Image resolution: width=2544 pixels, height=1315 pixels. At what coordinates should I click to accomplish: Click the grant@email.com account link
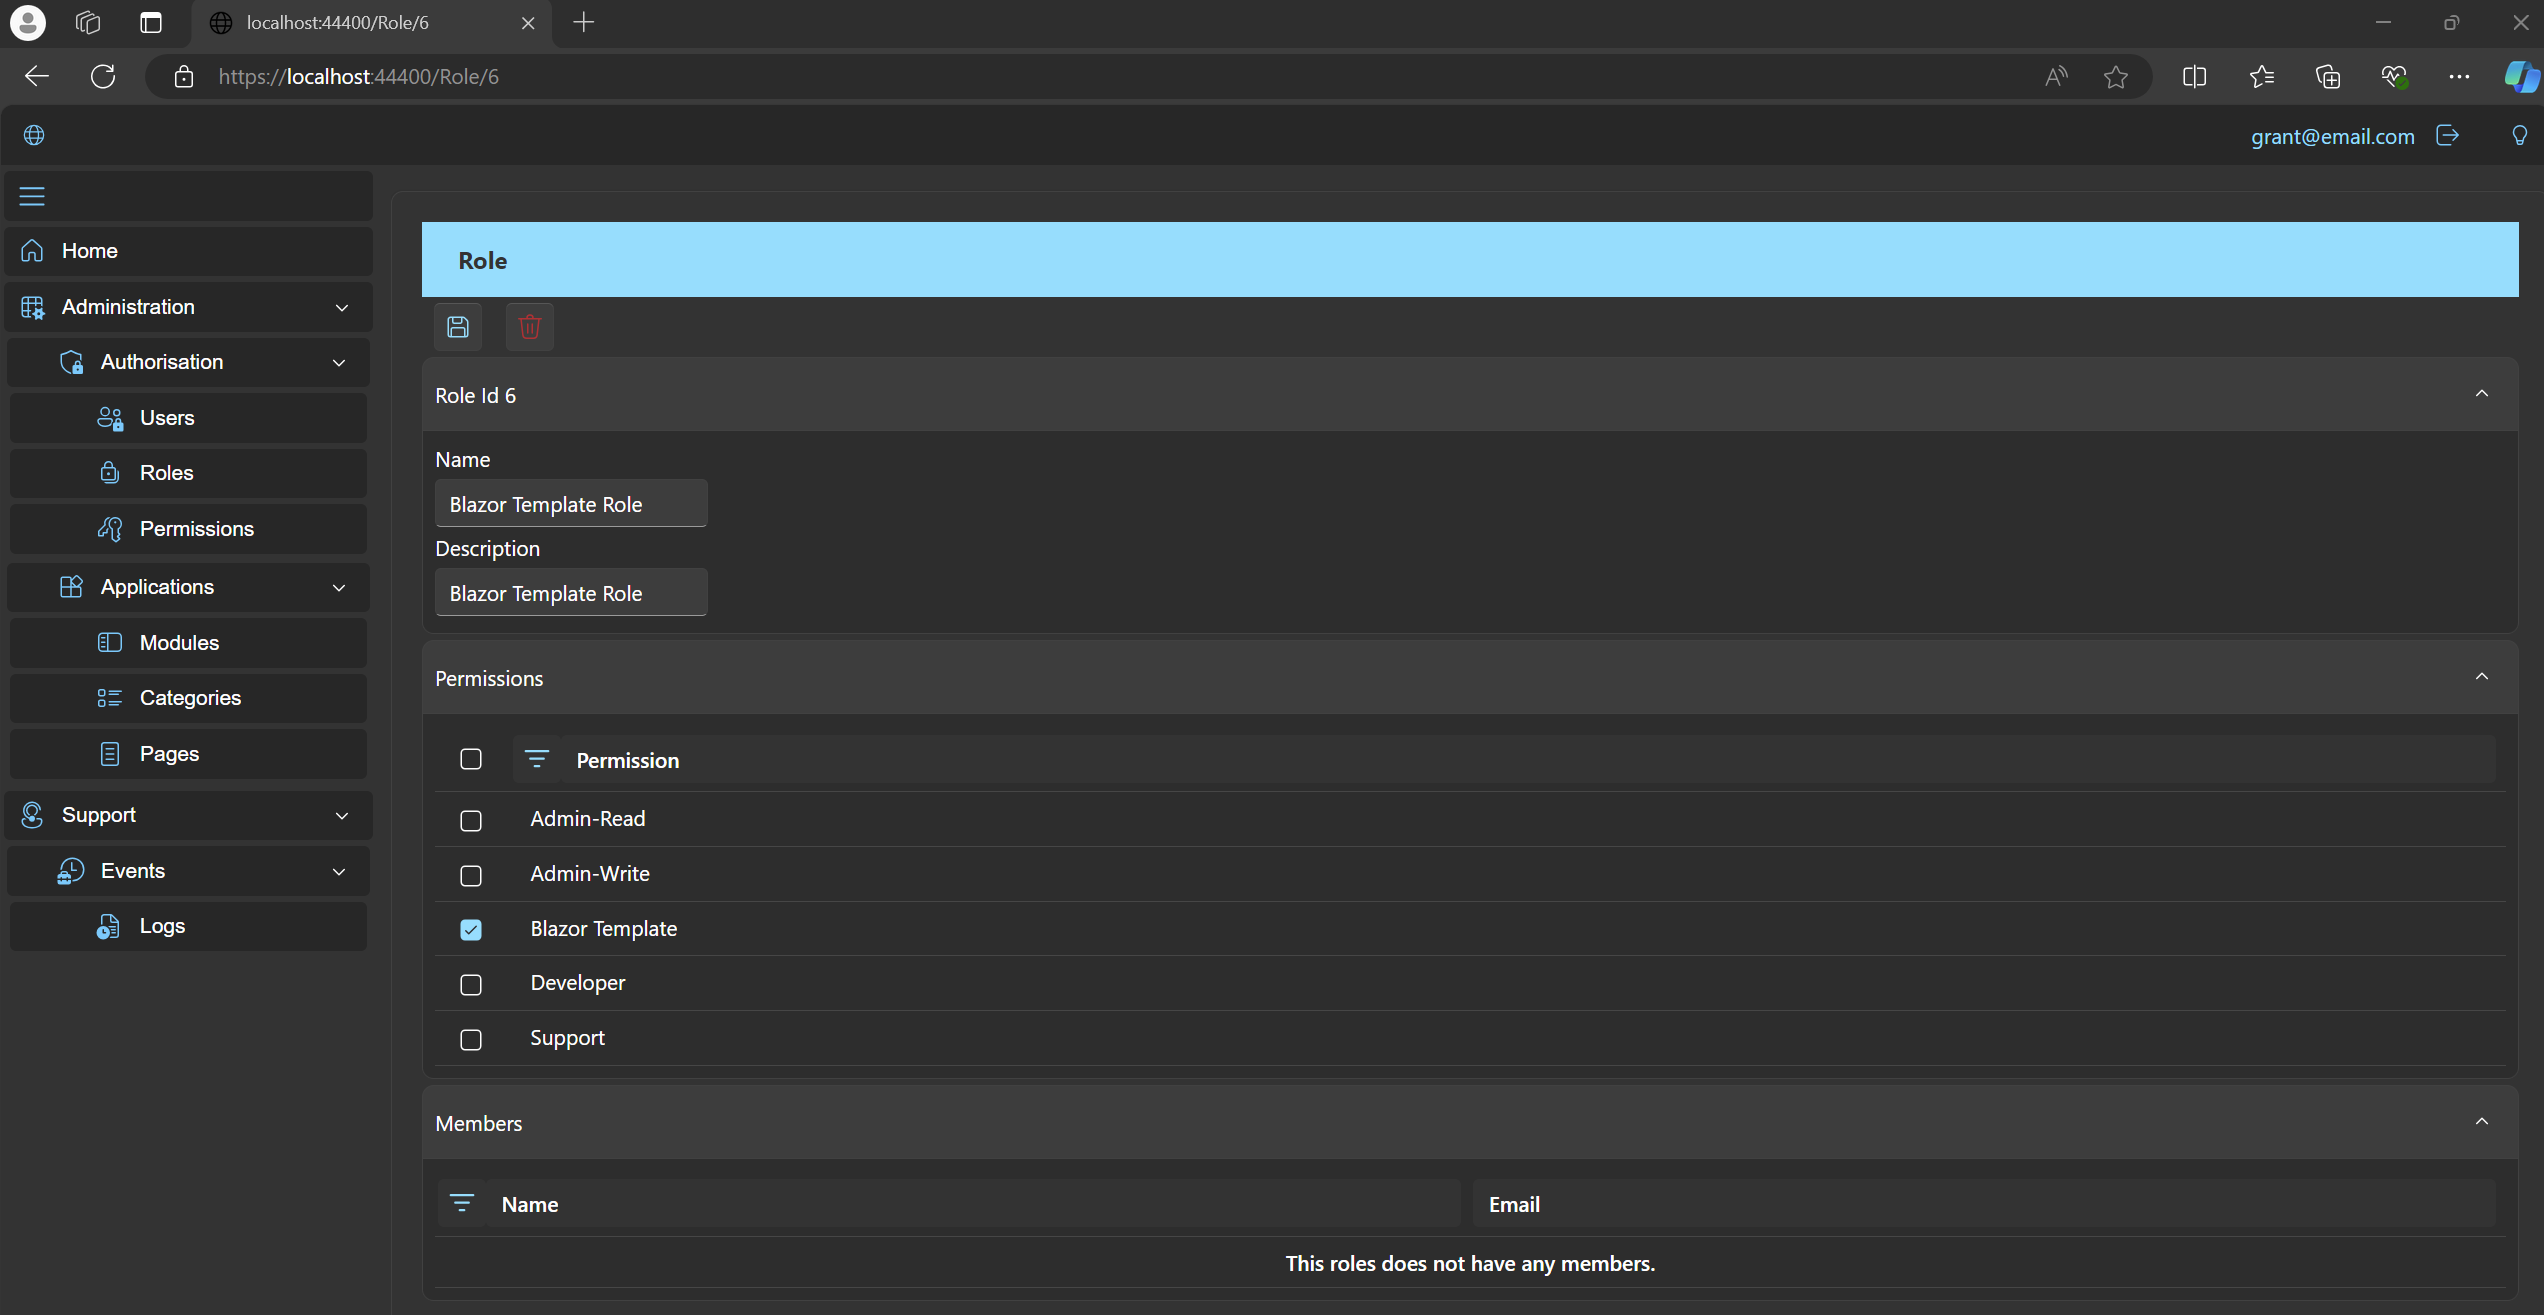point(2332,136)
